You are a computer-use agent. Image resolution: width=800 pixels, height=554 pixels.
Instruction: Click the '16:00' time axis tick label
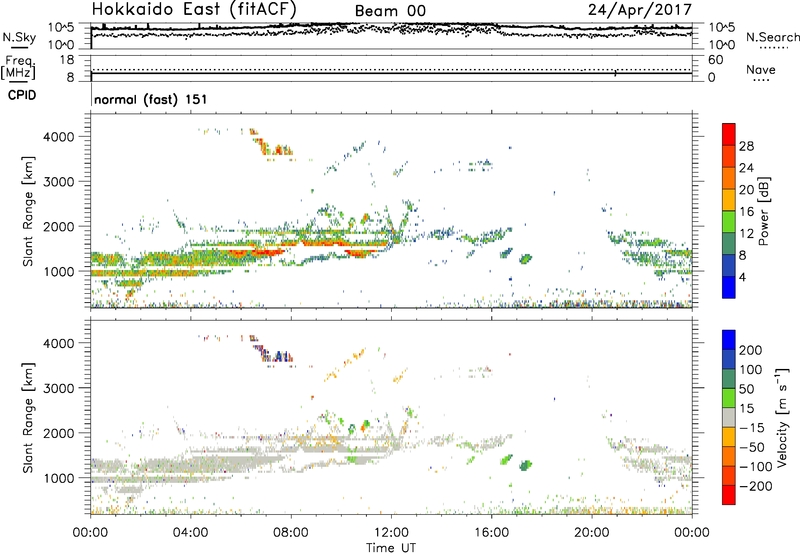click(491, 533)
